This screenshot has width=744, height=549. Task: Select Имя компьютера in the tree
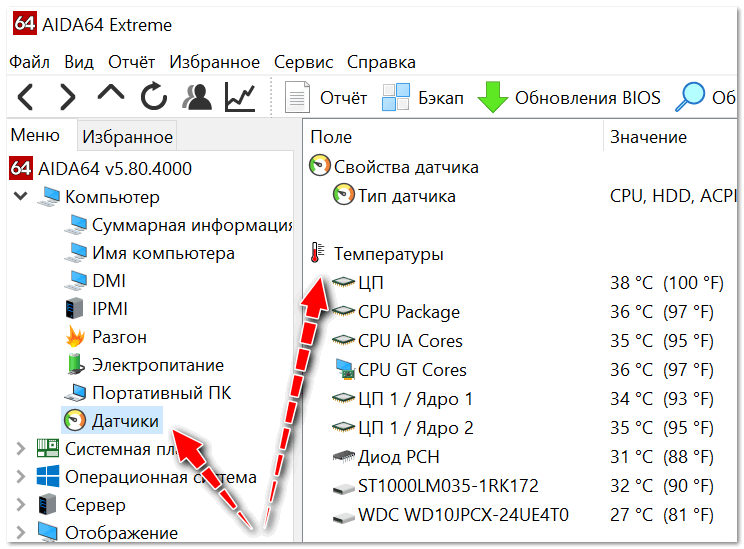coord(163,253)
